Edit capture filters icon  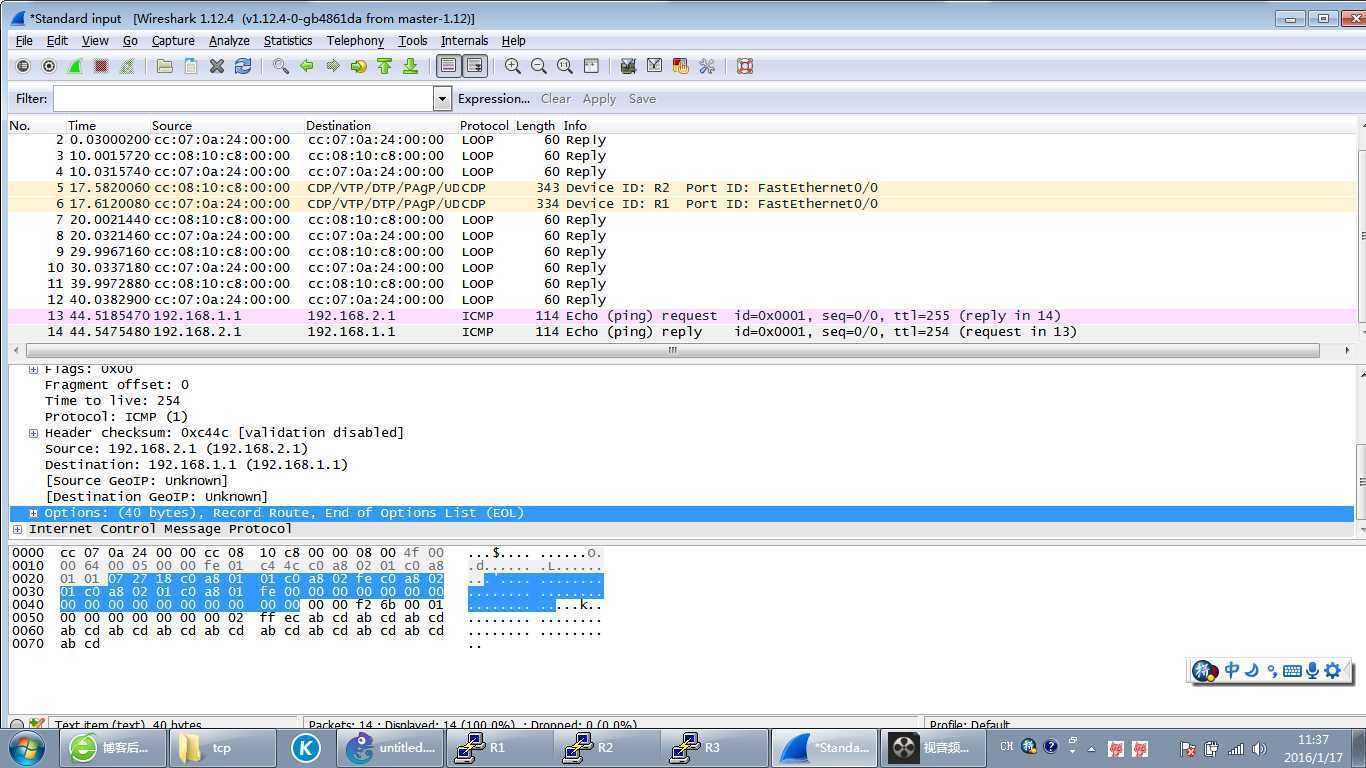(629, 66)
